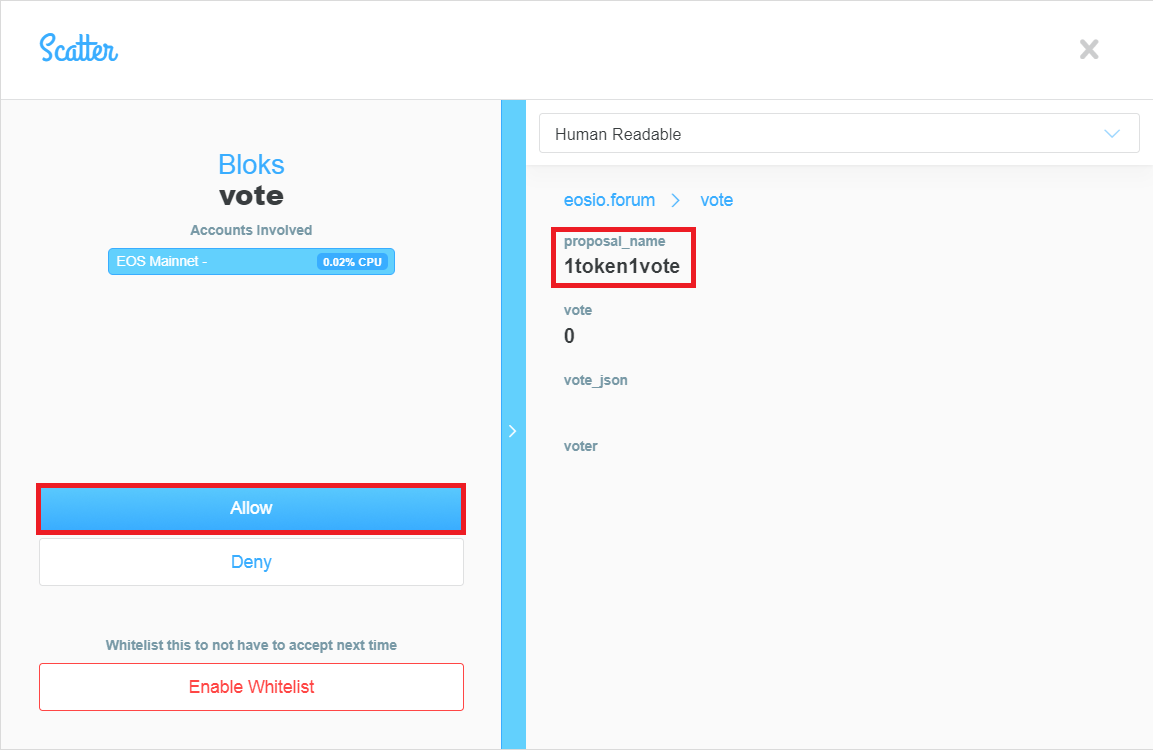Open the Human Readable format dropdown
Viewport: 1153px width, 750px height.
(x=839, y=134)
